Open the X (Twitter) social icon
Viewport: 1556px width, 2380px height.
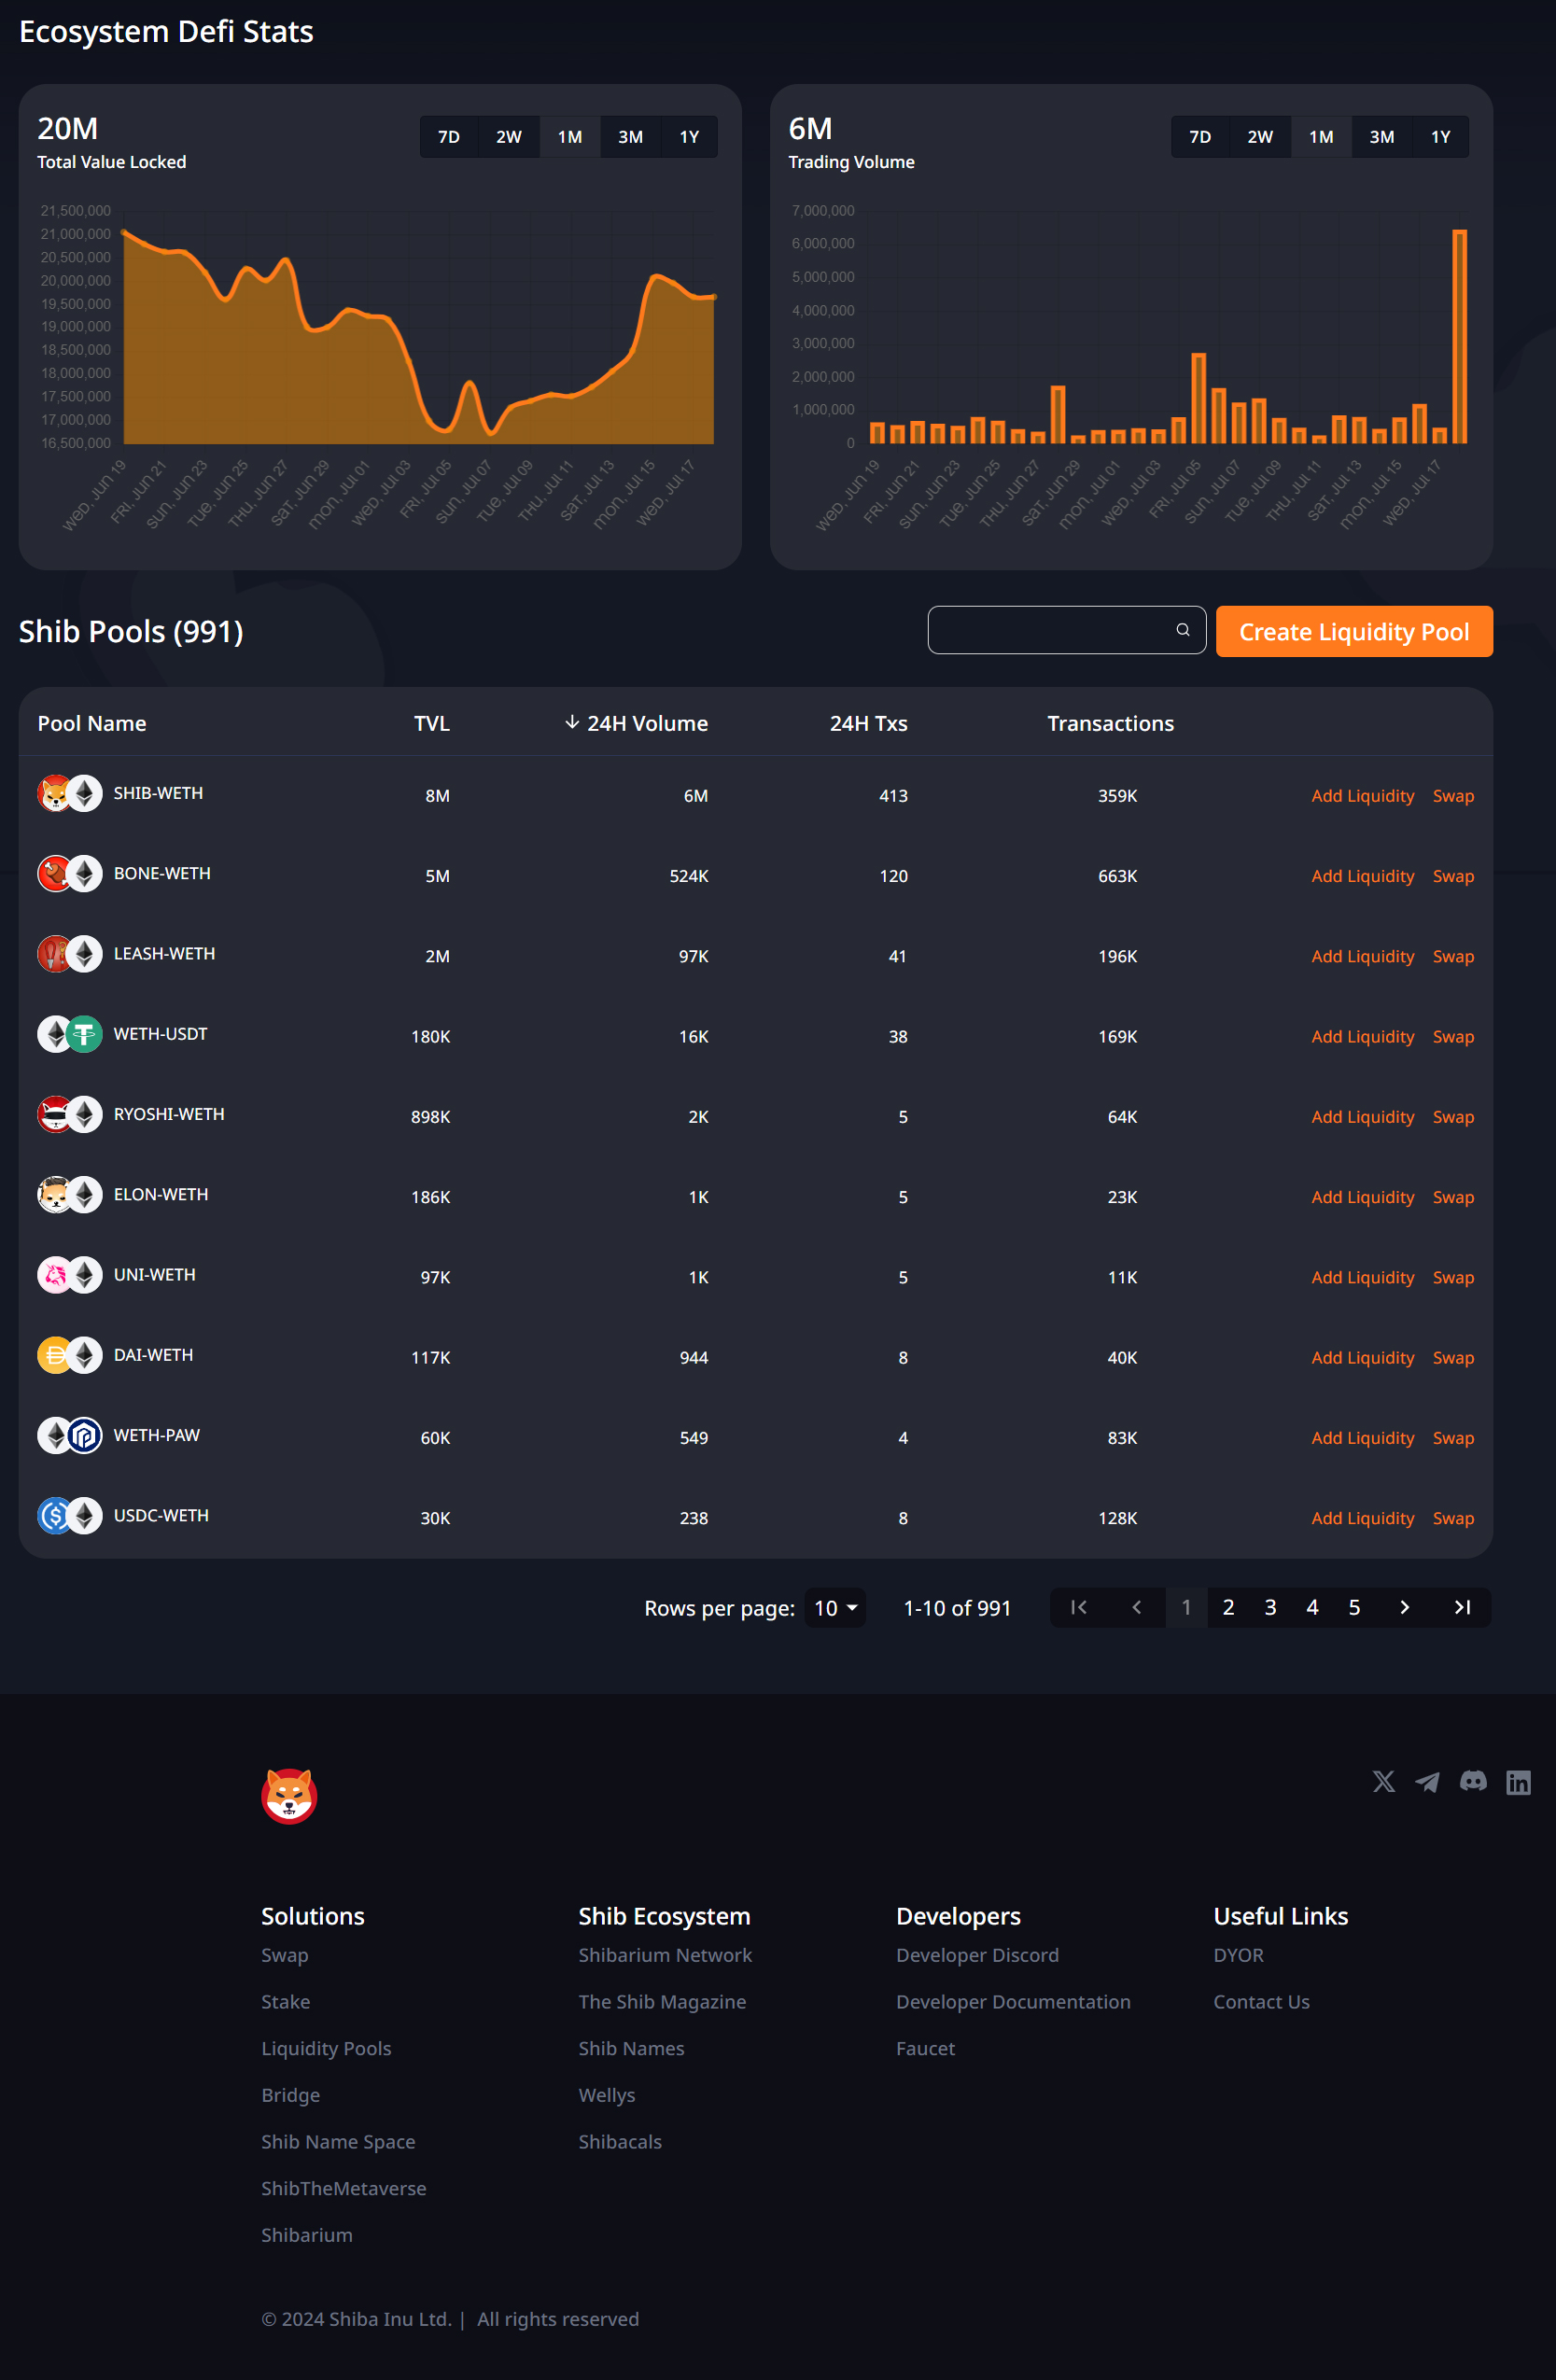tap(1383, 1781)
